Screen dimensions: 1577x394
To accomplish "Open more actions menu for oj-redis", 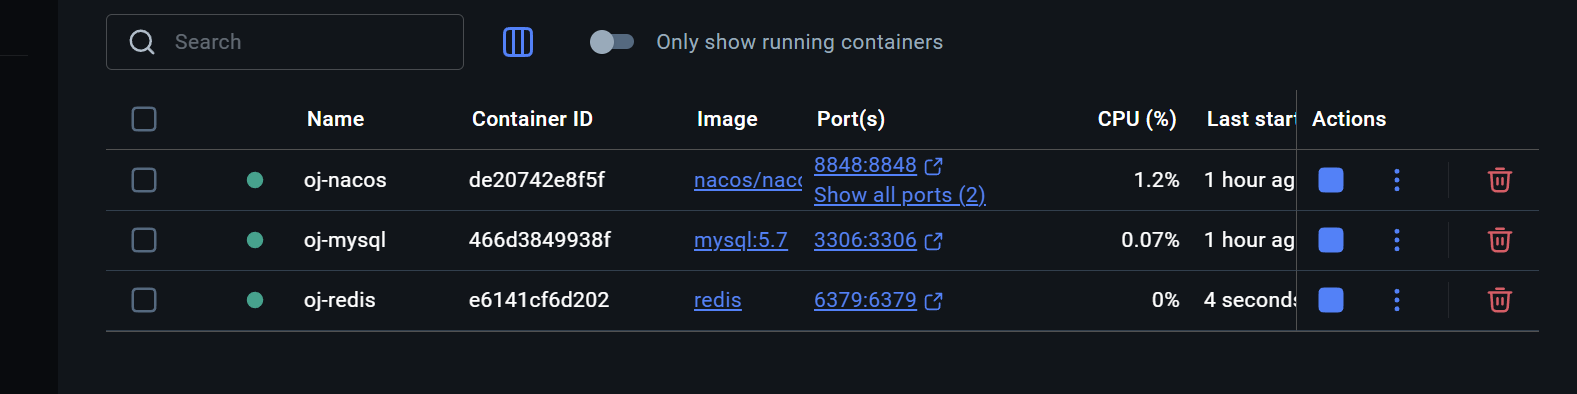I will pyautogui.click(x=1396, y=300).
